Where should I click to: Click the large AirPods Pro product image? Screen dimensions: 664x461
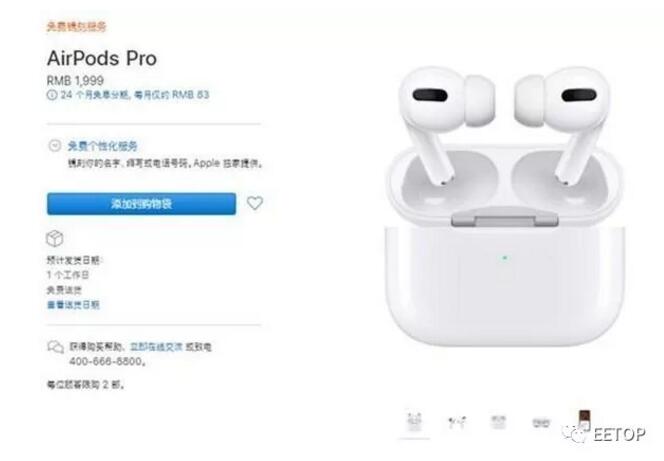coord(504,206)
